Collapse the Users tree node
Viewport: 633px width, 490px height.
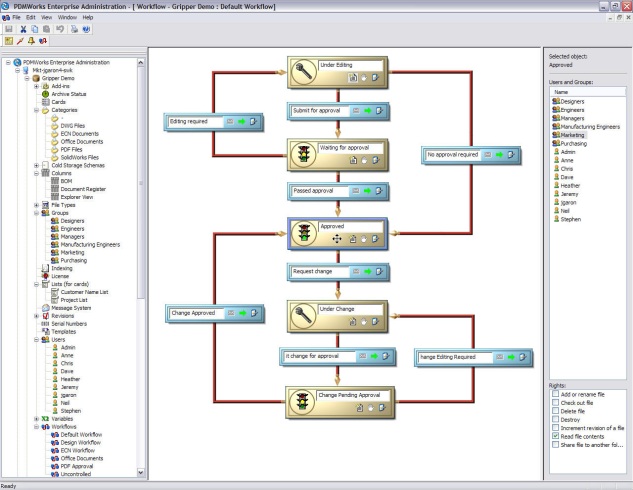point(36,340)
